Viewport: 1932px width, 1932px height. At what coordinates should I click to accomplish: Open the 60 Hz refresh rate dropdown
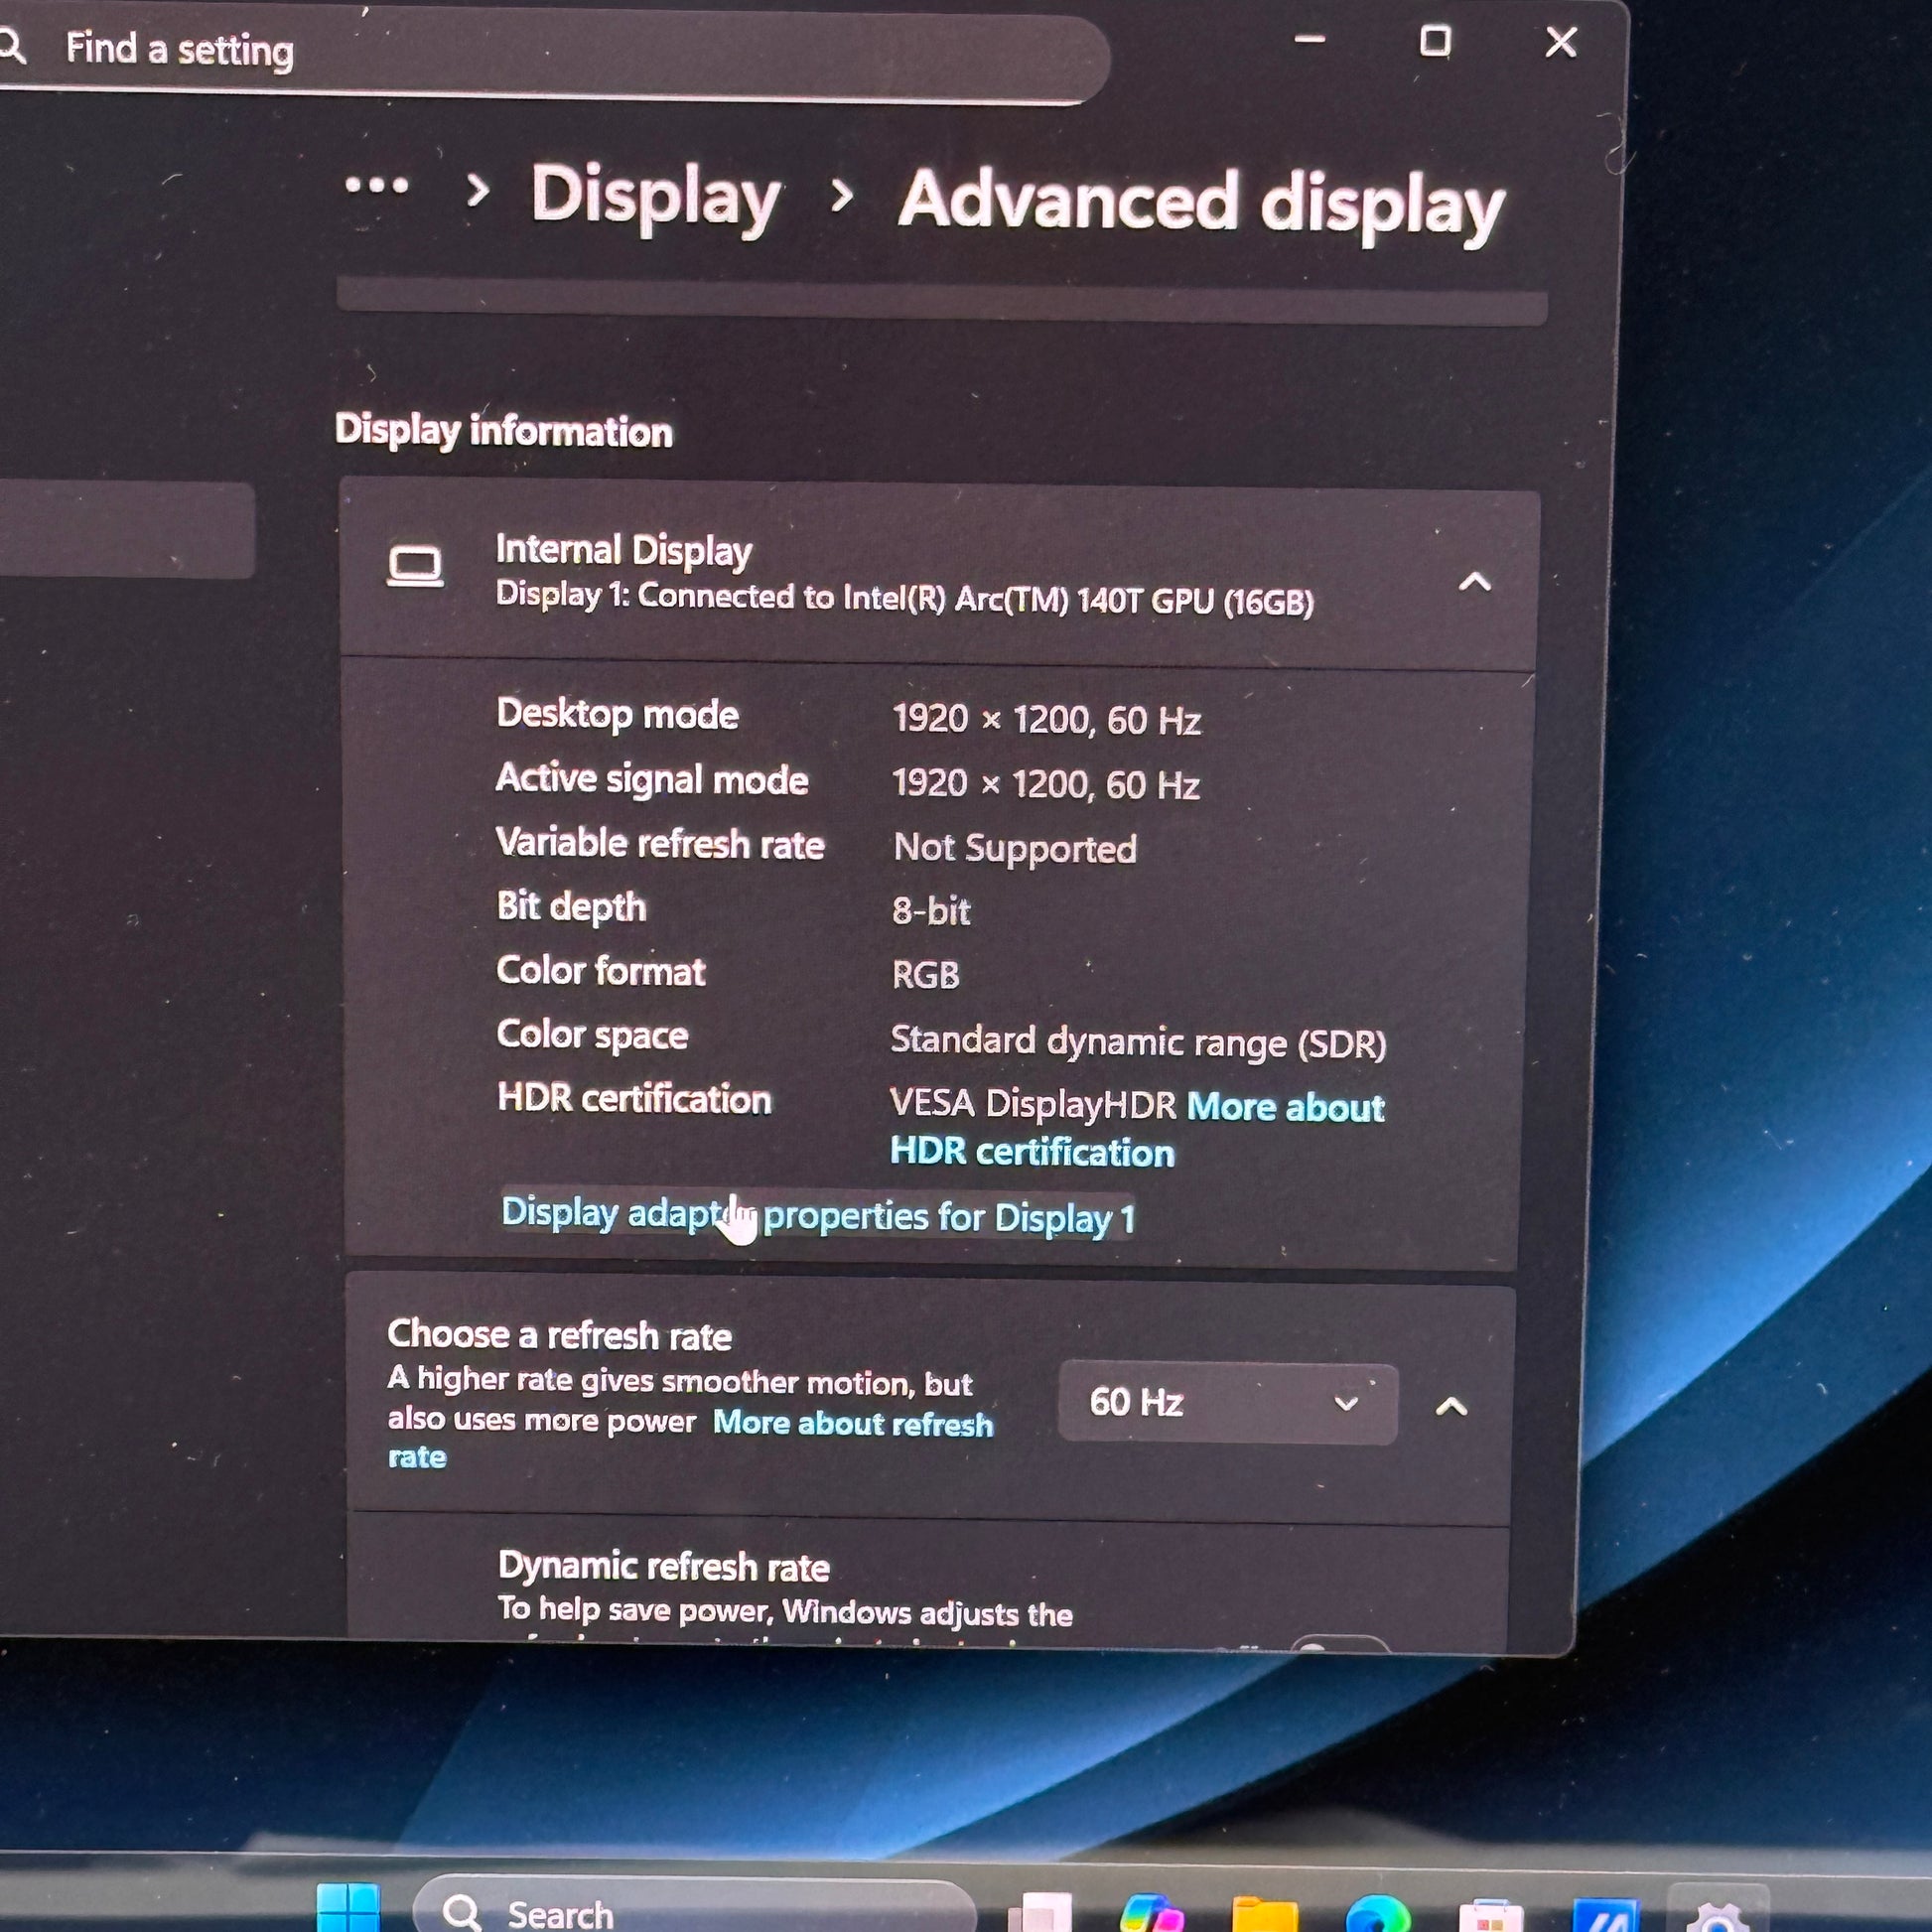click(x=1226, y=1403)
